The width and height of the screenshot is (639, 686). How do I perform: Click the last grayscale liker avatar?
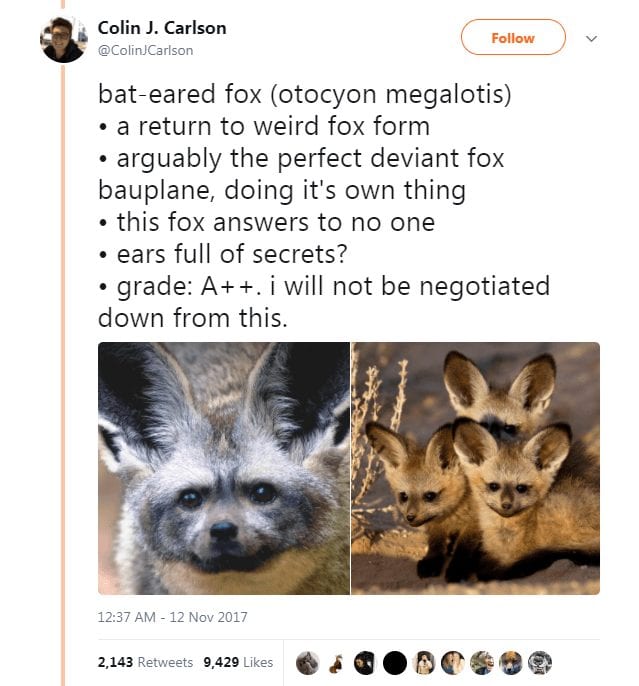click(540, 663)
